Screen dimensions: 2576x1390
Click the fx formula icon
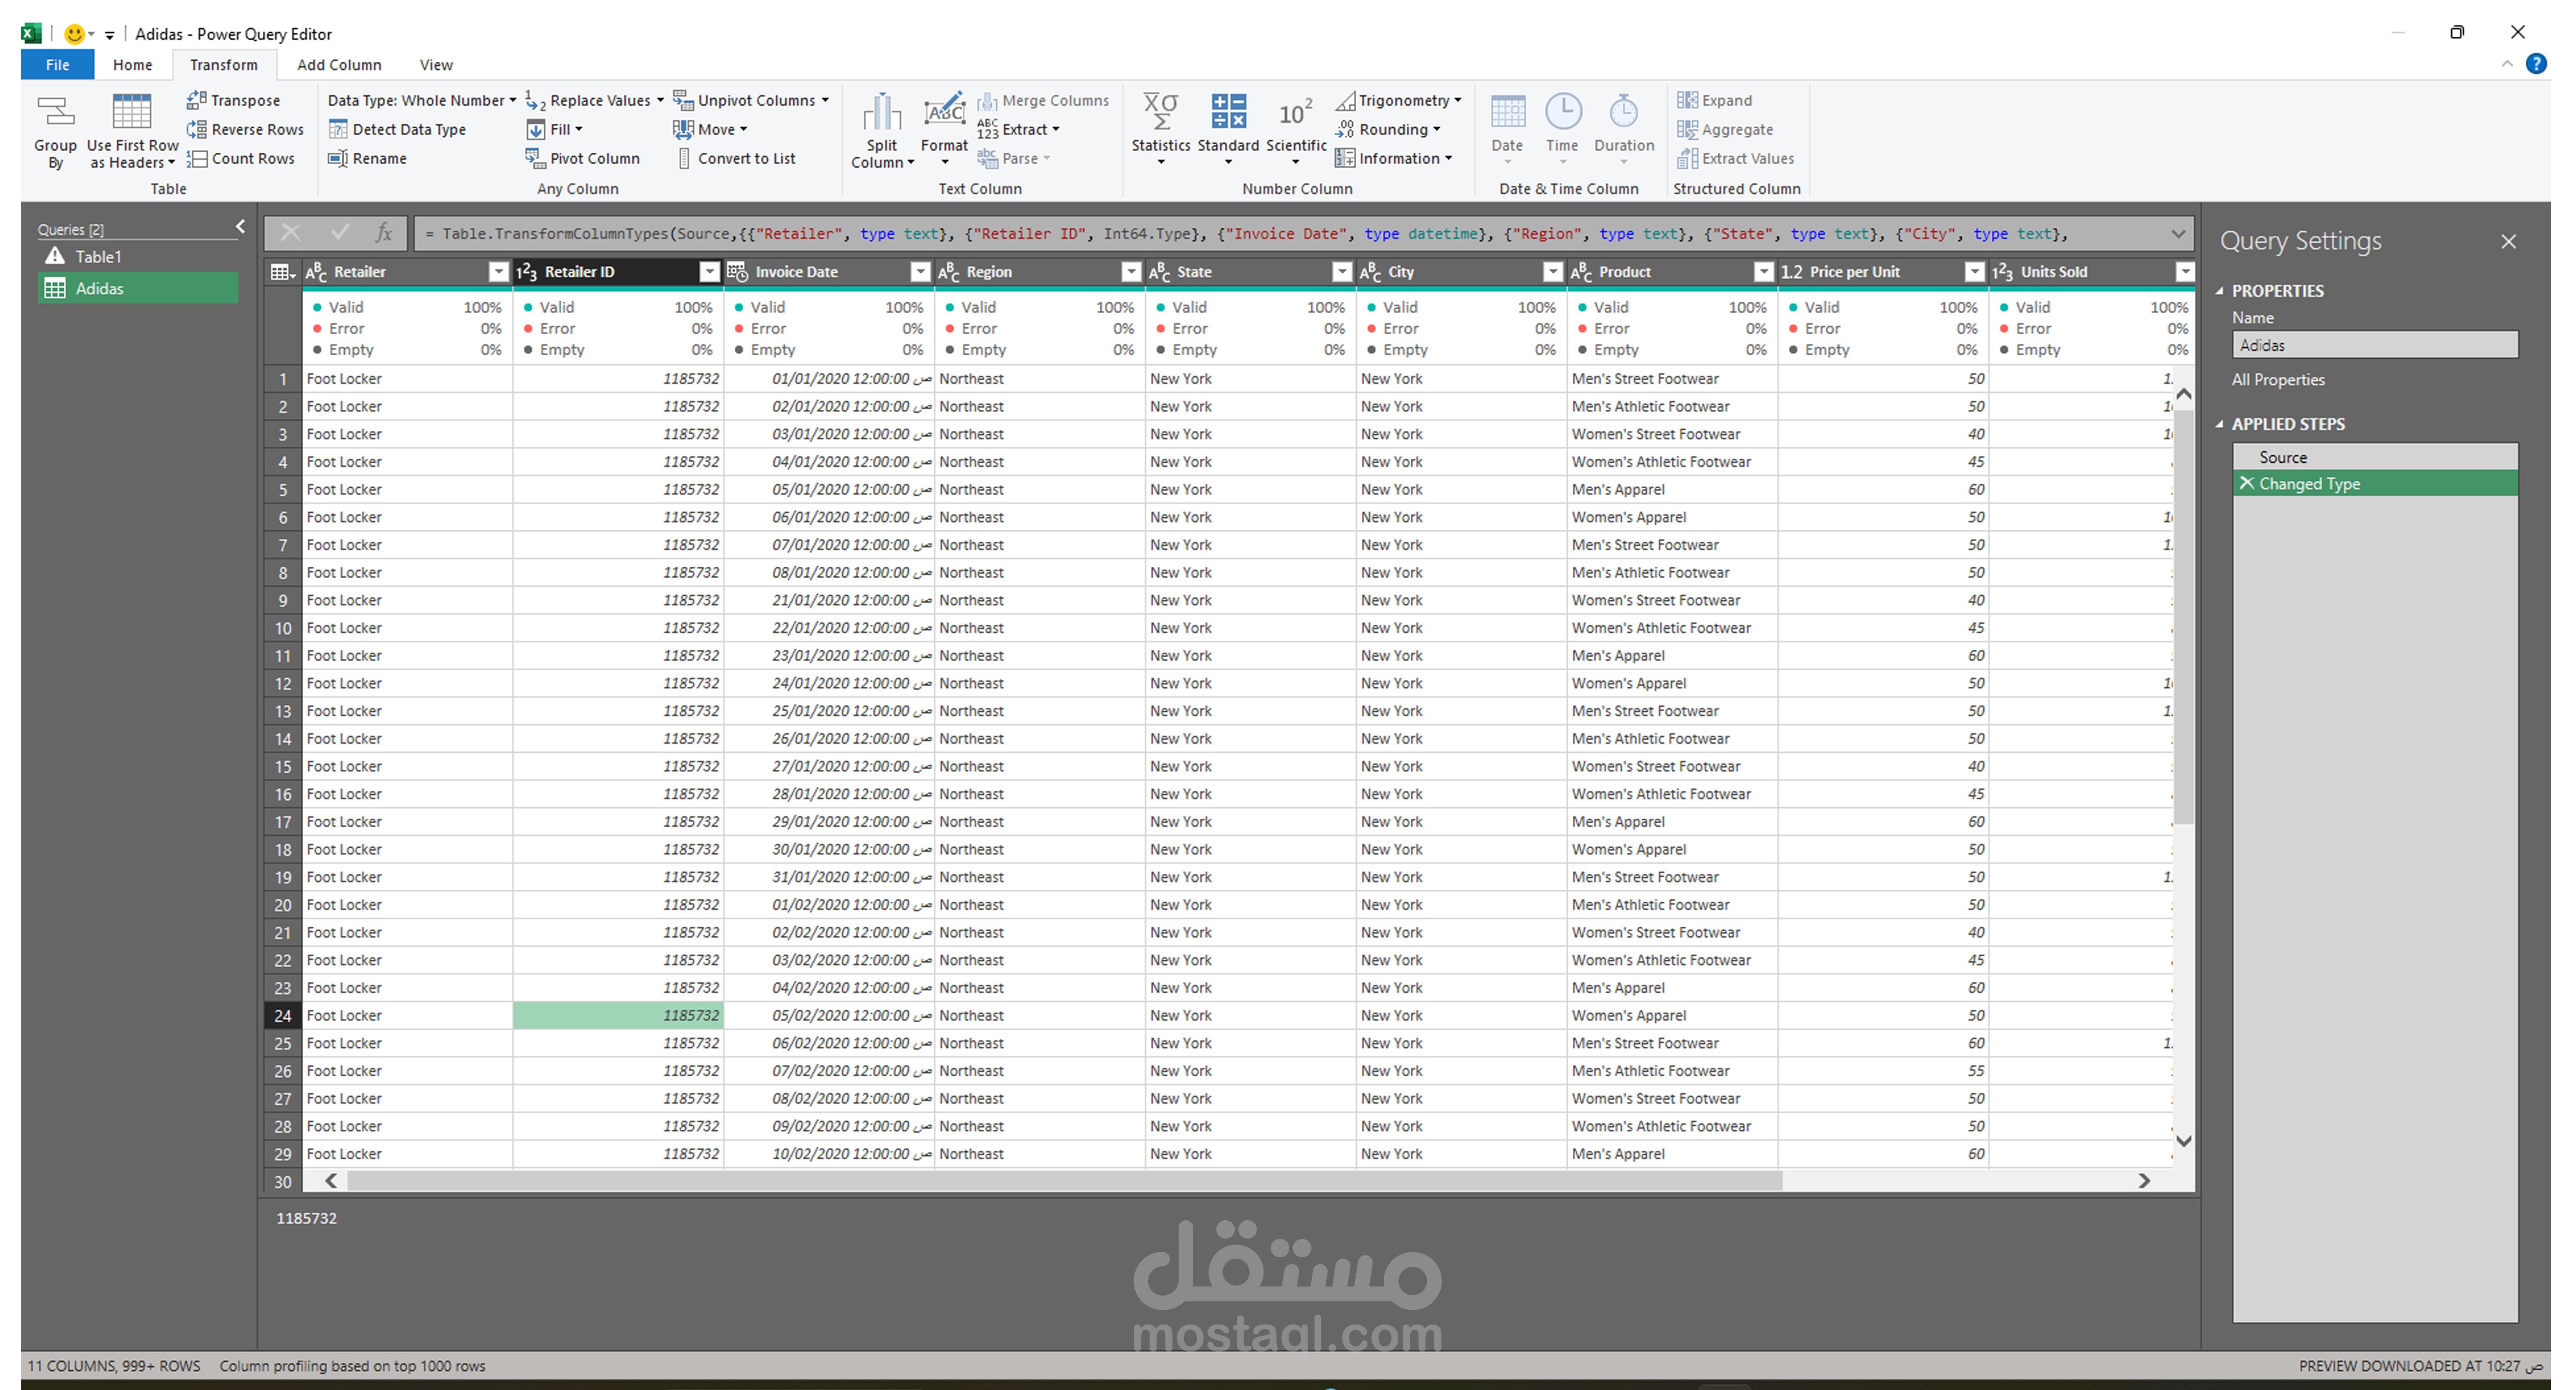[x=383, y=233]
